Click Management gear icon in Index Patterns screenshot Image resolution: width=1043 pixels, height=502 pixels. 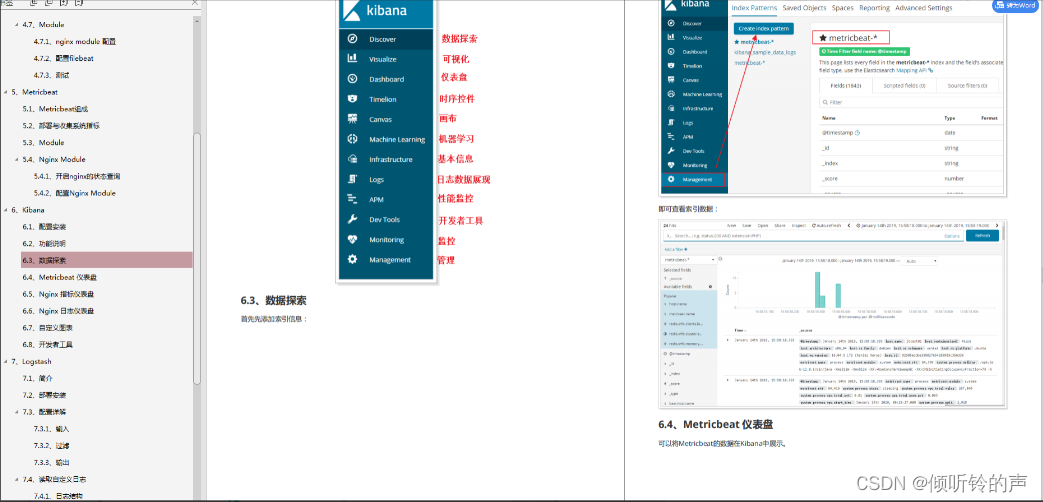670,180
